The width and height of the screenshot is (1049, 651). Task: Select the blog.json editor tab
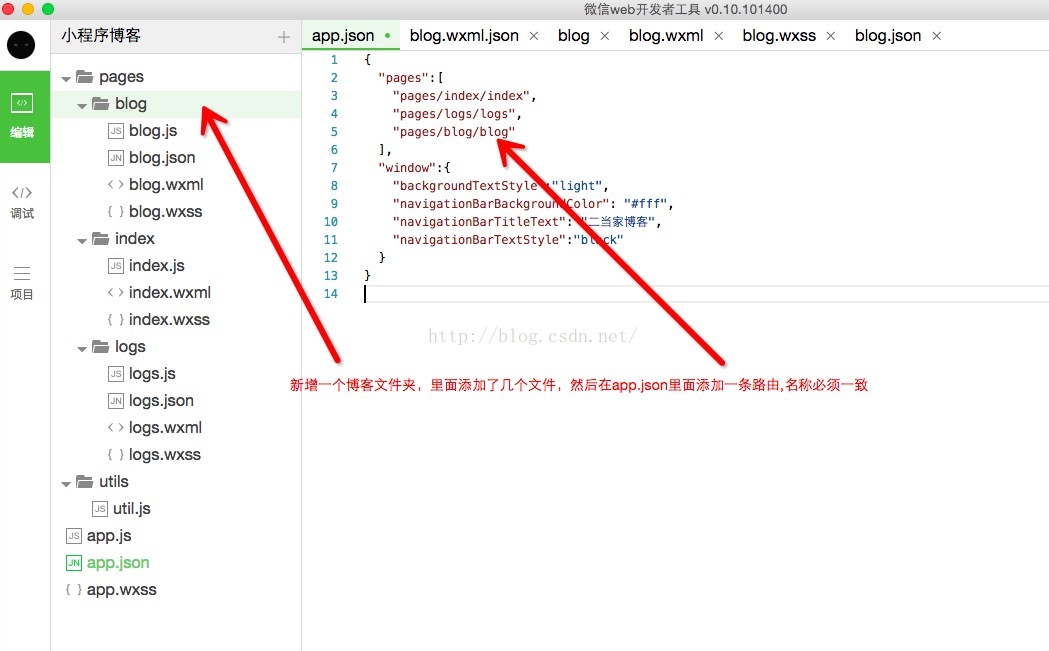click(887, 36)
